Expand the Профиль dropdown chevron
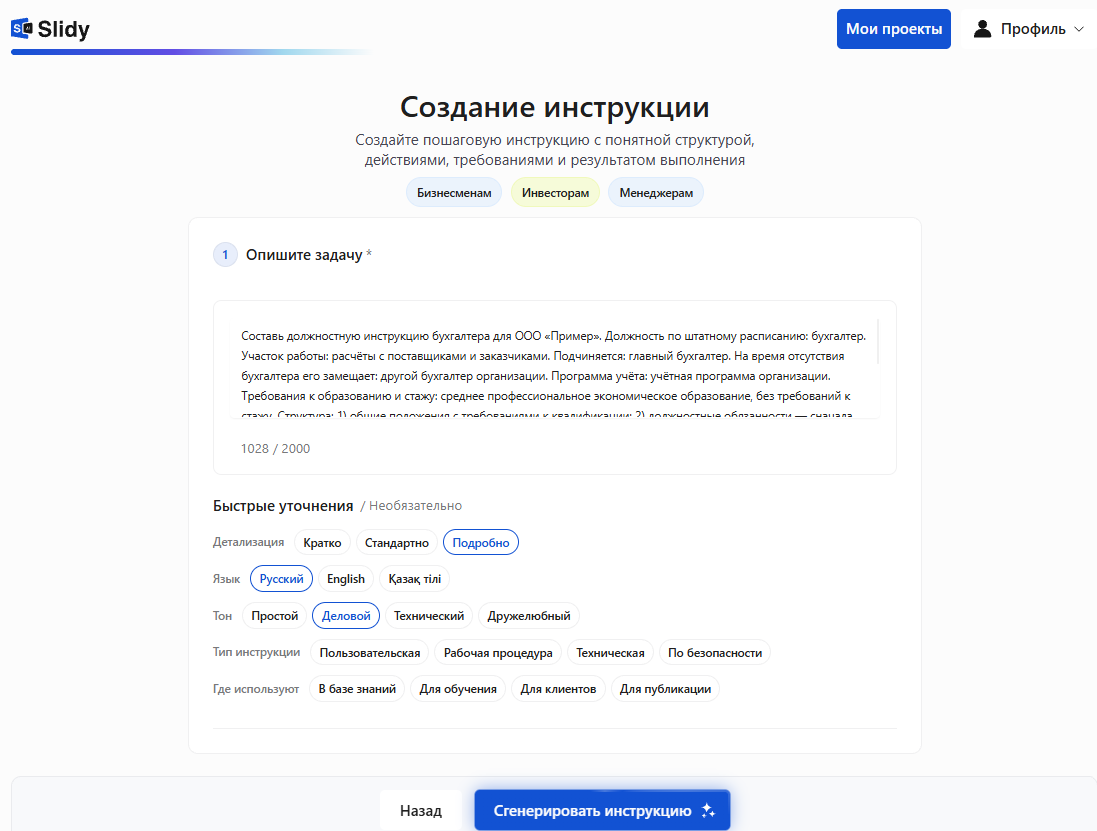Image resolution: width=1097 pixels, height=831 pixels. pyautogui.click(x=1079, y=29)
